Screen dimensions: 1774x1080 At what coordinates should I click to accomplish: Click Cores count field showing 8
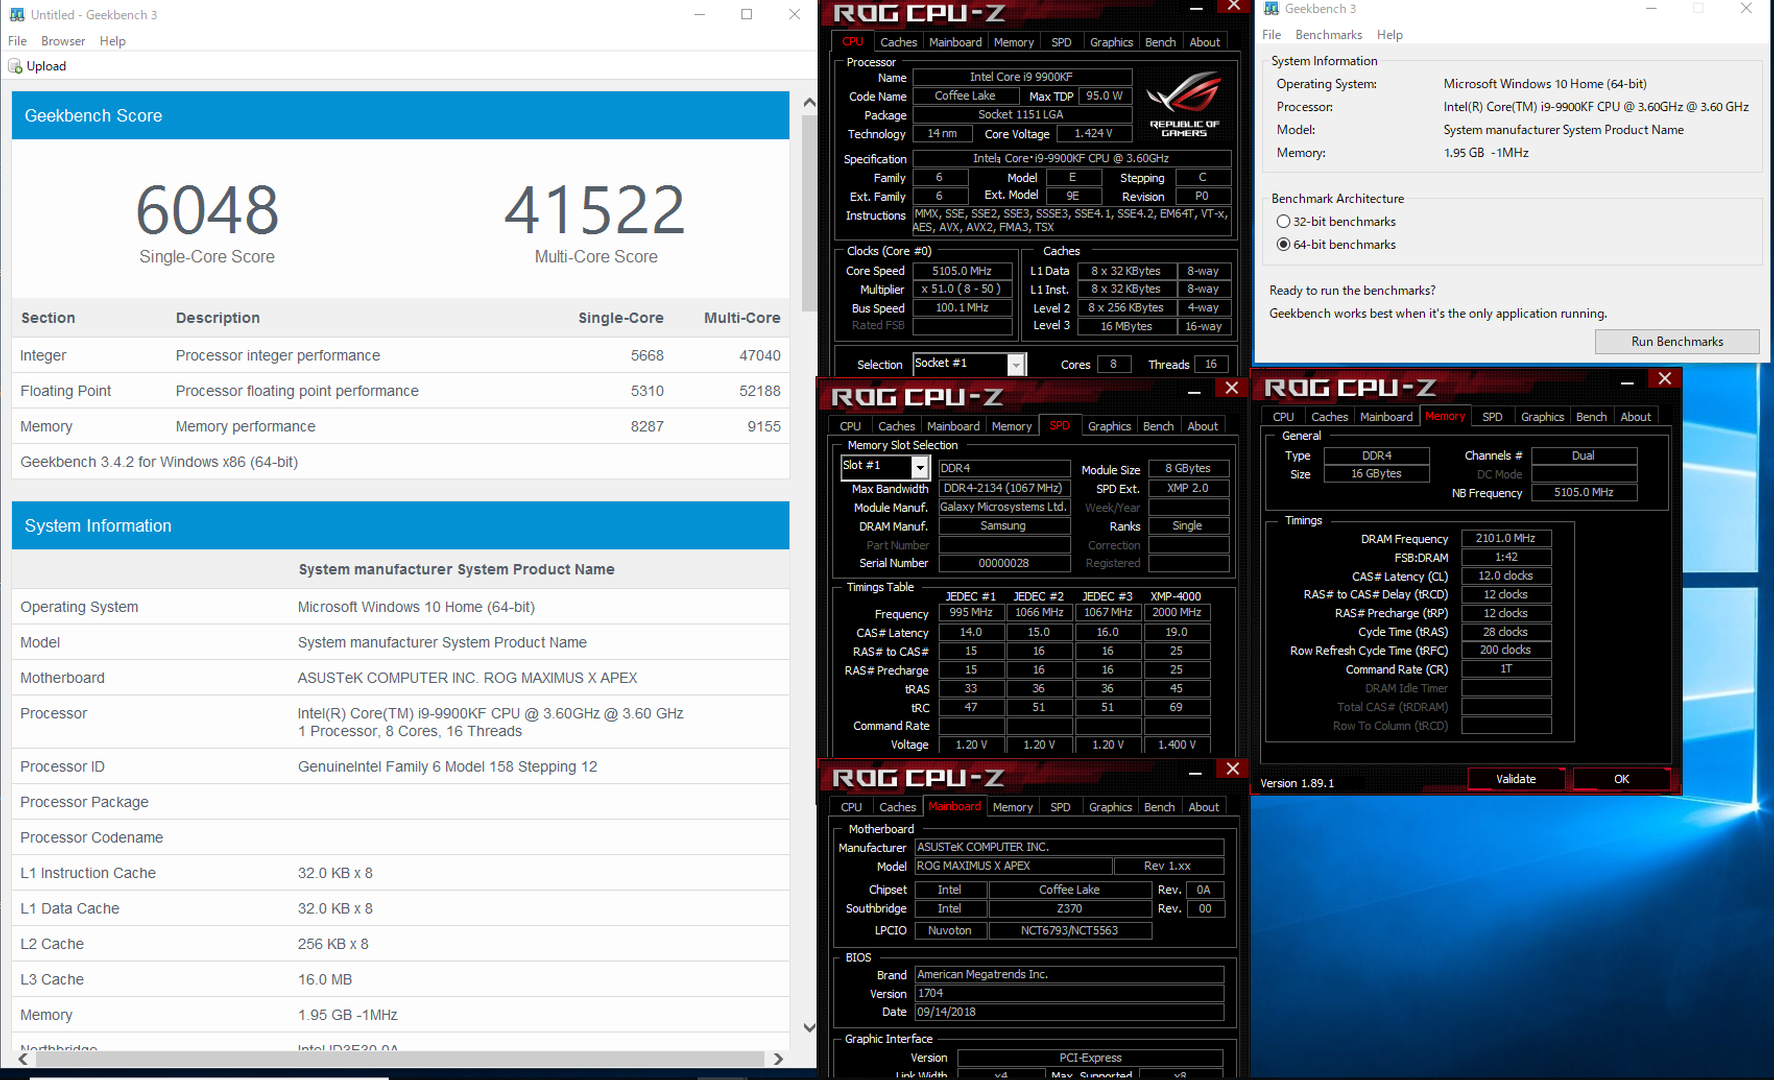coord(1113,365)
